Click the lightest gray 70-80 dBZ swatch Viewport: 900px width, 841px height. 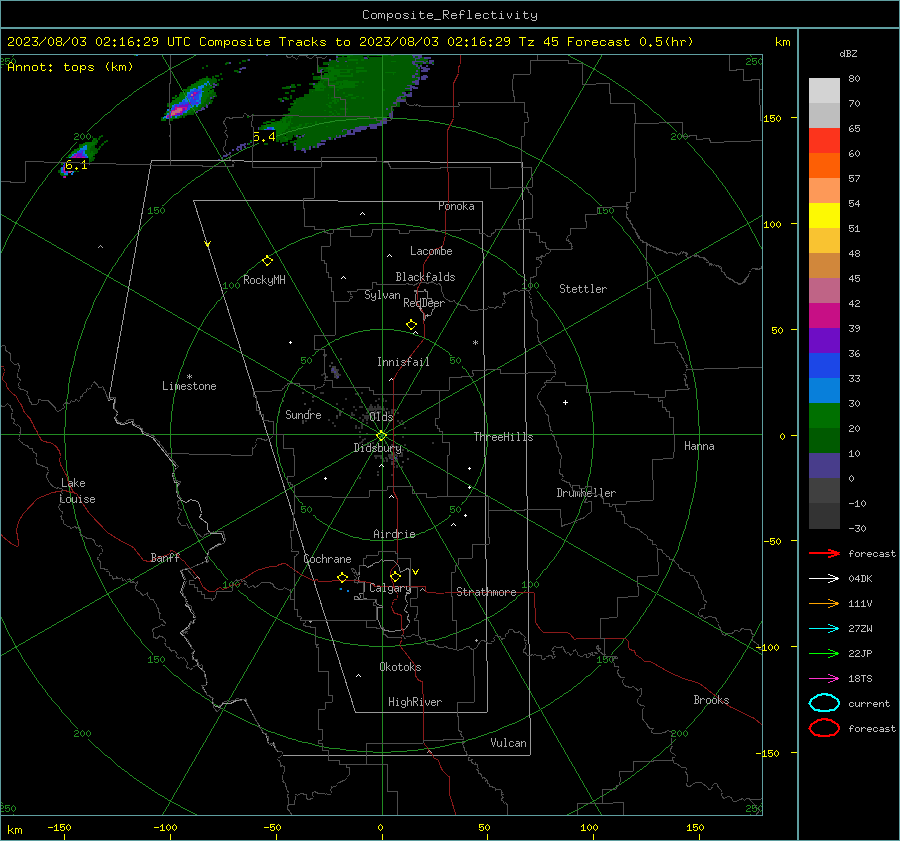(824, 91)
